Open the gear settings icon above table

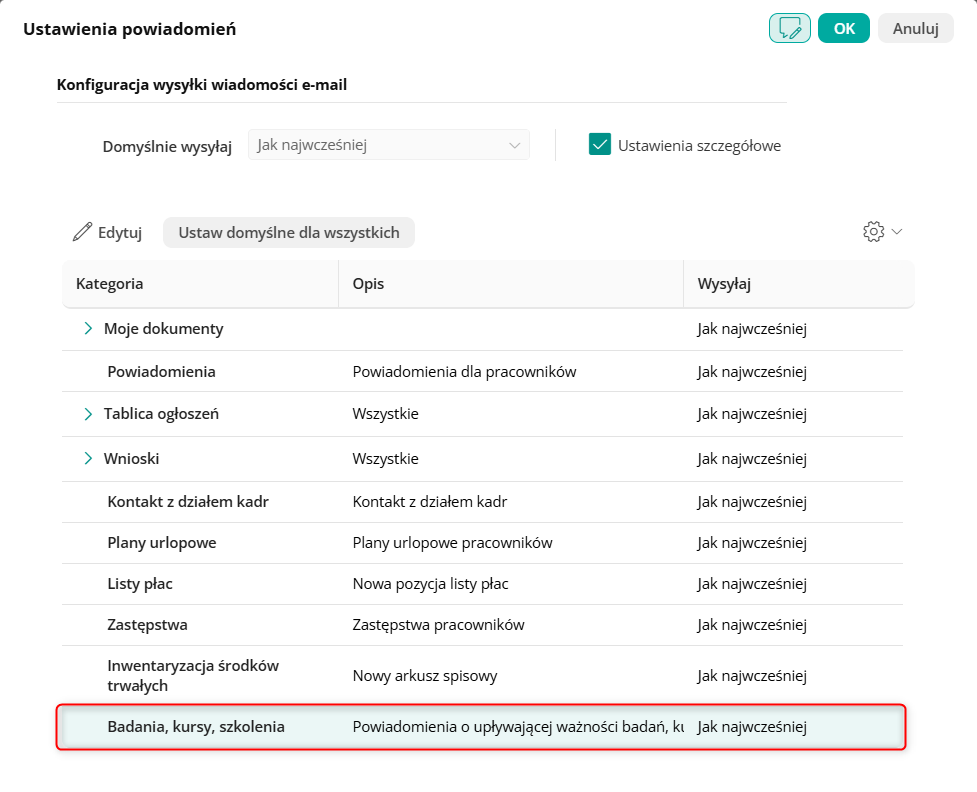(x=873, y=232)
